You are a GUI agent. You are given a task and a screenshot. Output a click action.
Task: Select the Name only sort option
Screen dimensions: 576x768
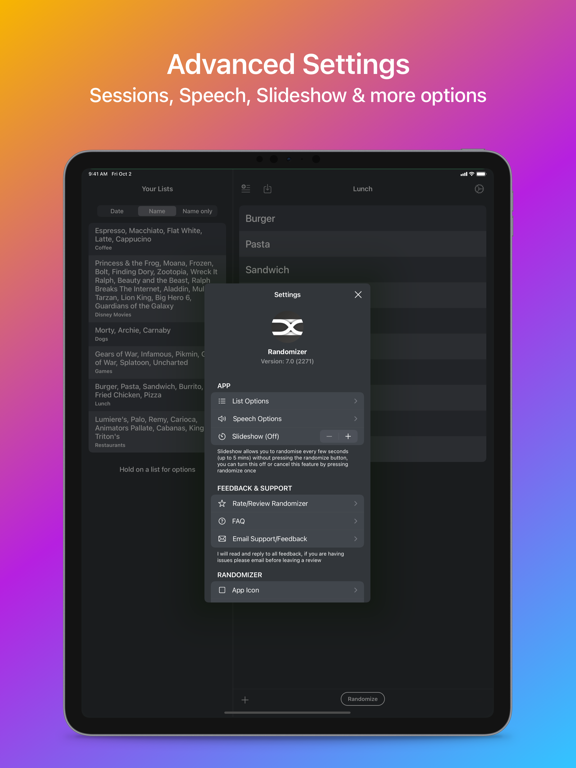(x=197, y=211)
